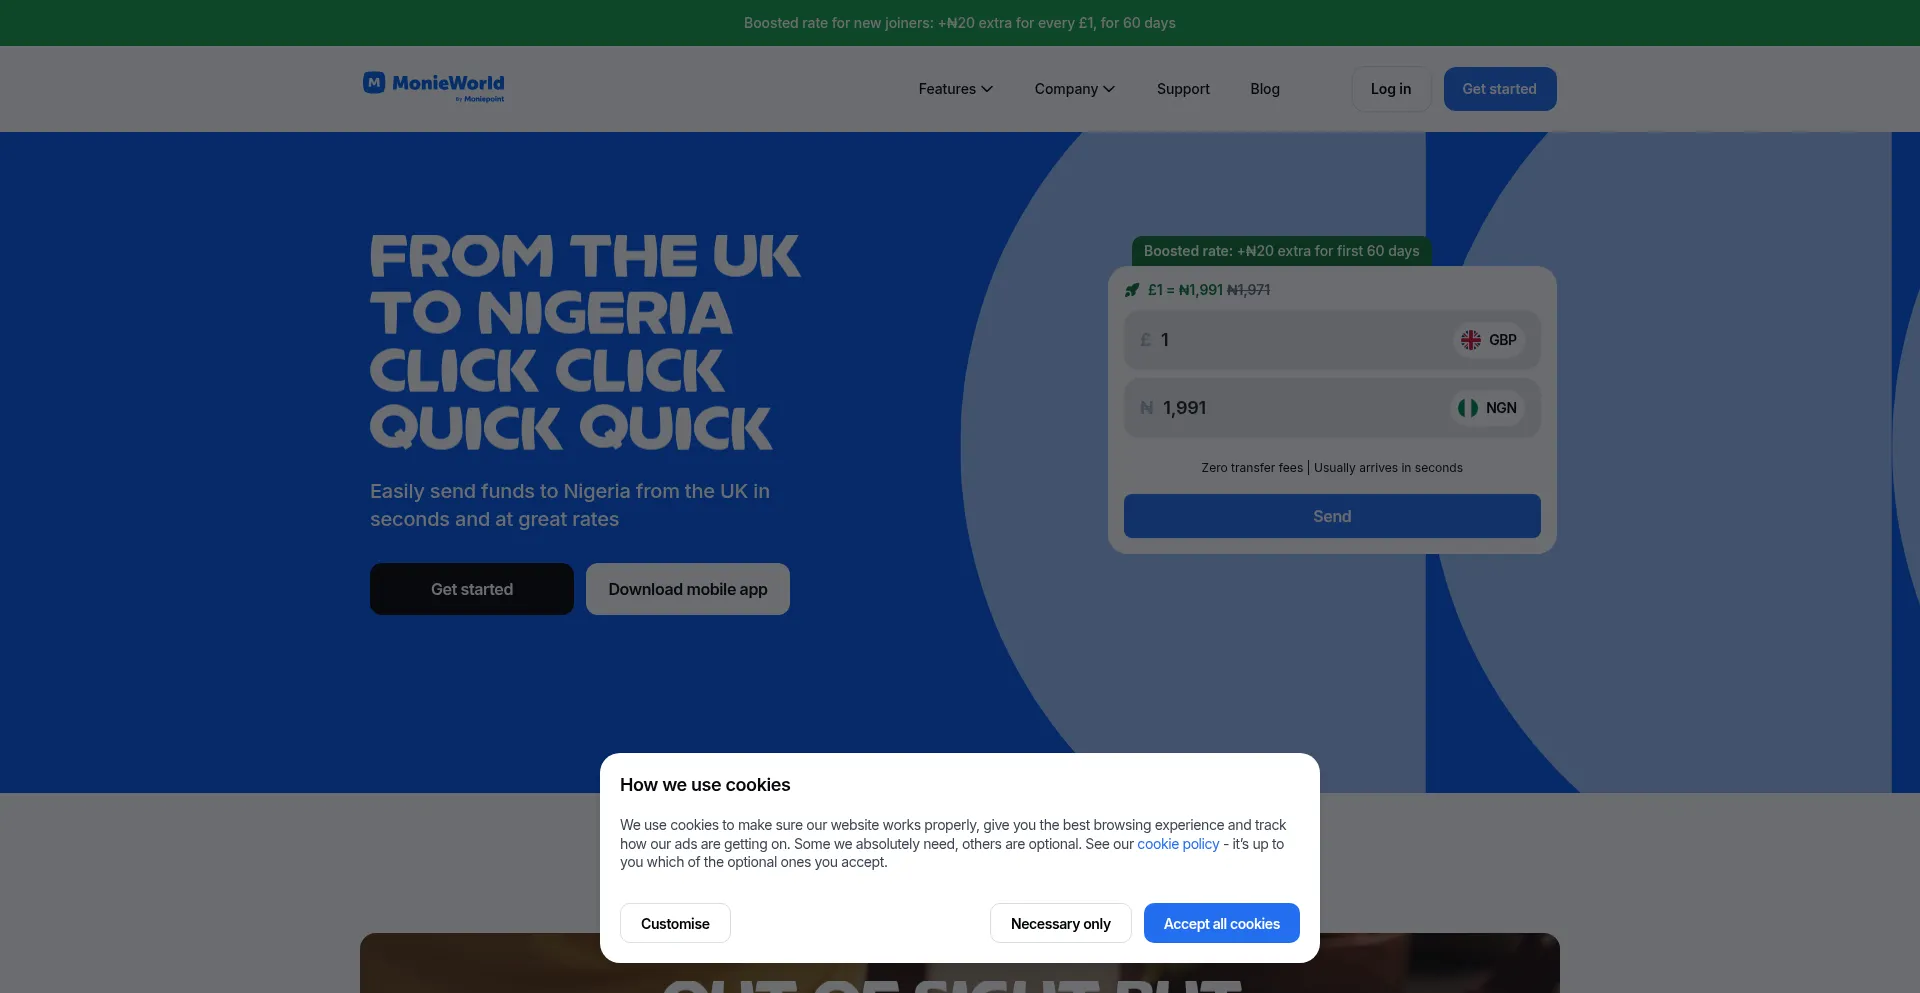The image size is (1920, 993).
Task: Open the NGN currency selector
Action: (1487, 408)
